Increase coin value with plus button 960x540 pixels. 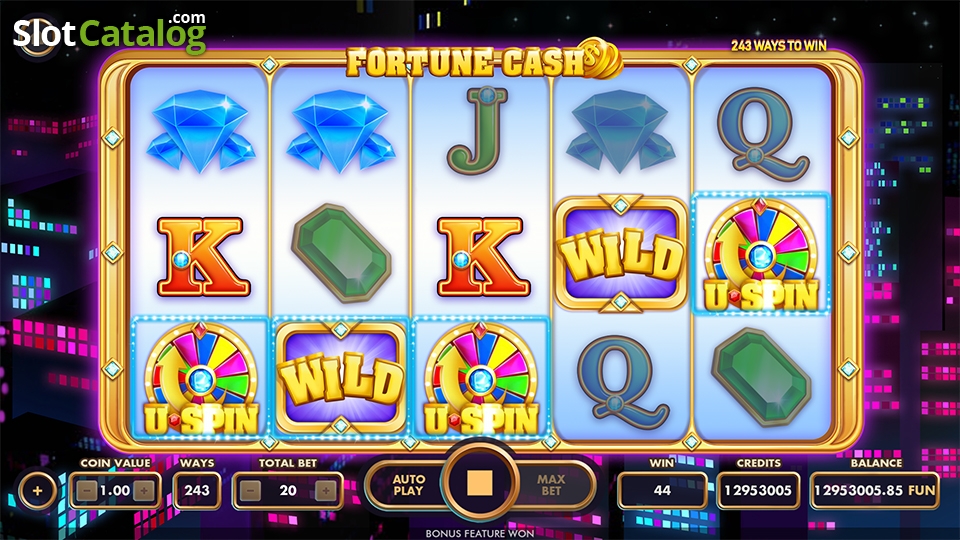tap(144, 490)
